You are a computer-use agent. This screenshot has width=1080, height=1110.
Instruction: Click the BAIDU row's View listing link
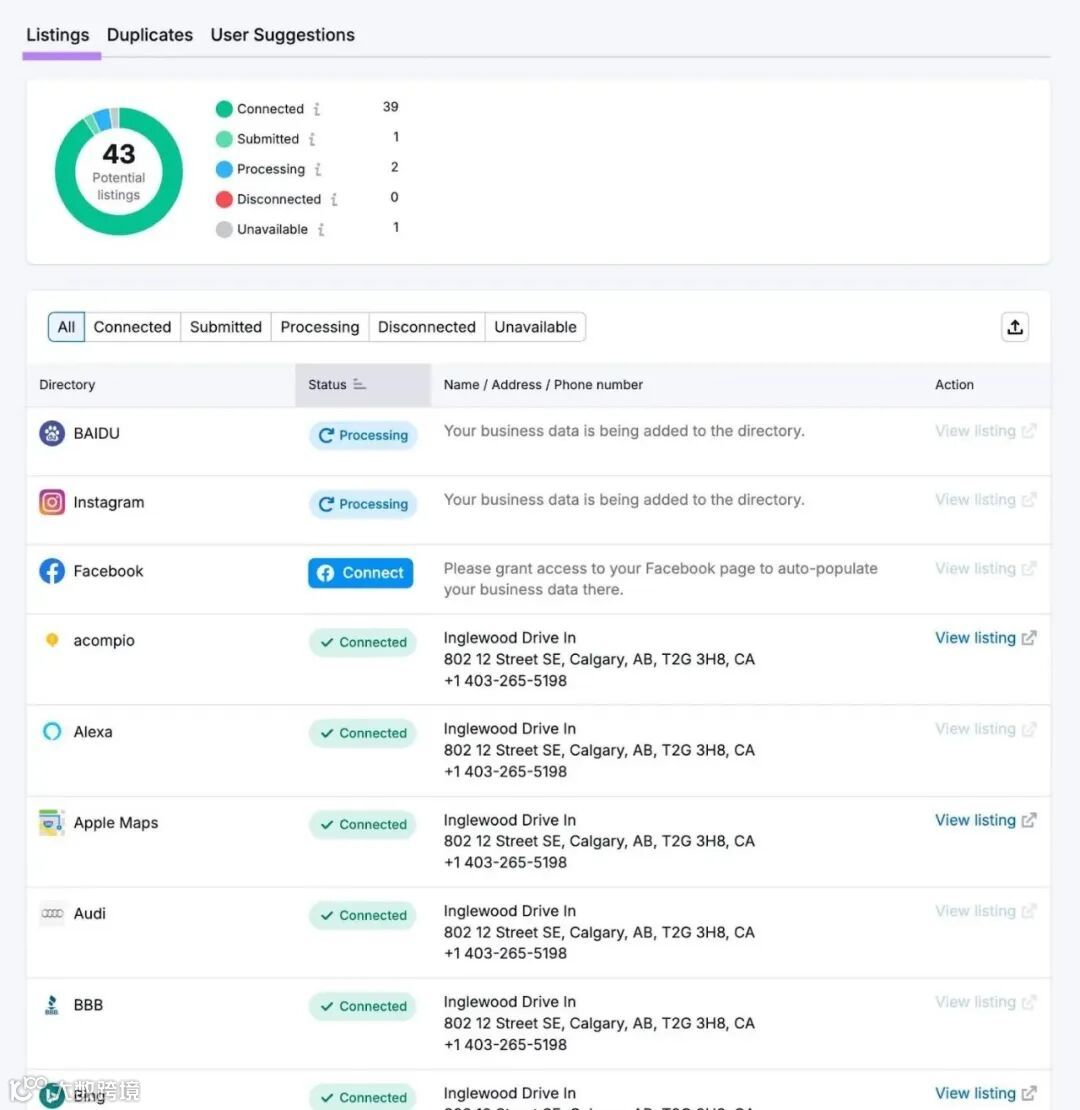tap(985, 431)
